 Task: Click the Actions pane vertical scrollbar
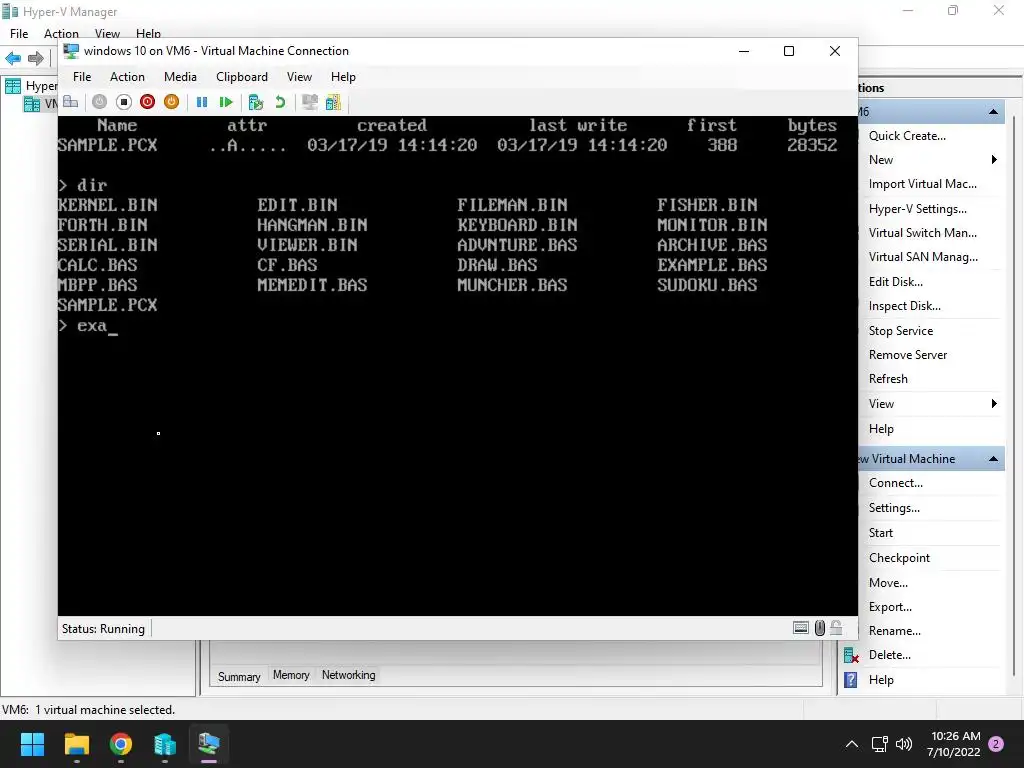[x=1014, y=398]
